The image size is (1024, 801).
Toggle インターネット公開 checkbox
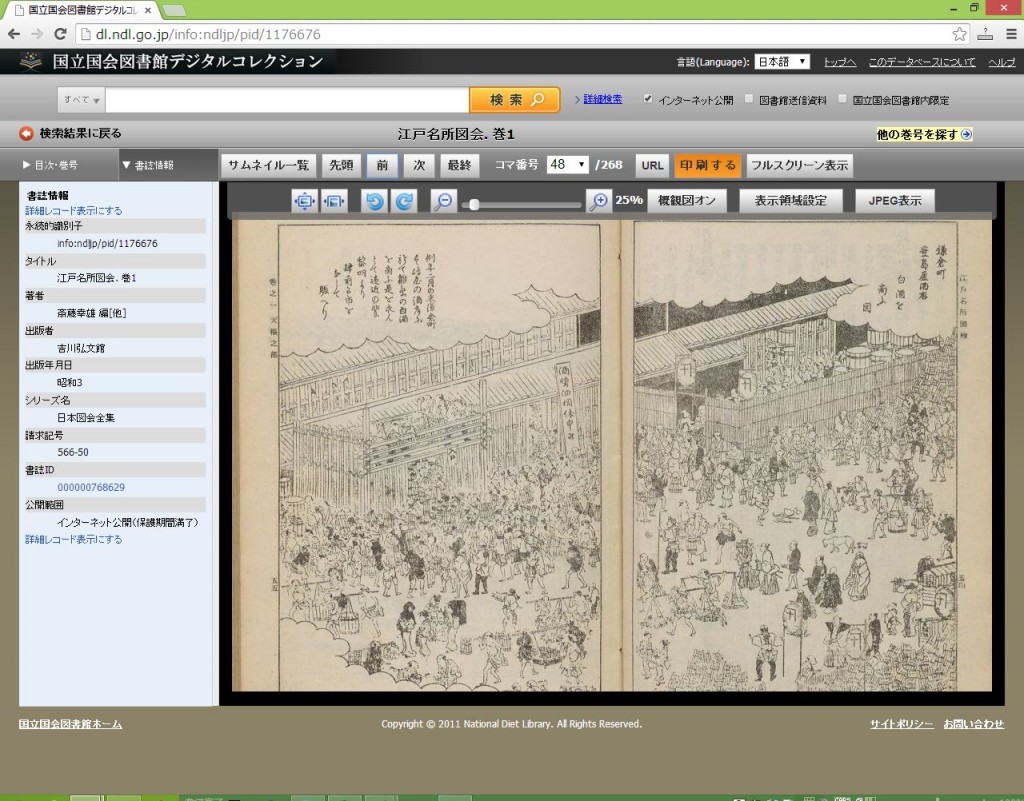pyautogui.click(x=647, y=99)
